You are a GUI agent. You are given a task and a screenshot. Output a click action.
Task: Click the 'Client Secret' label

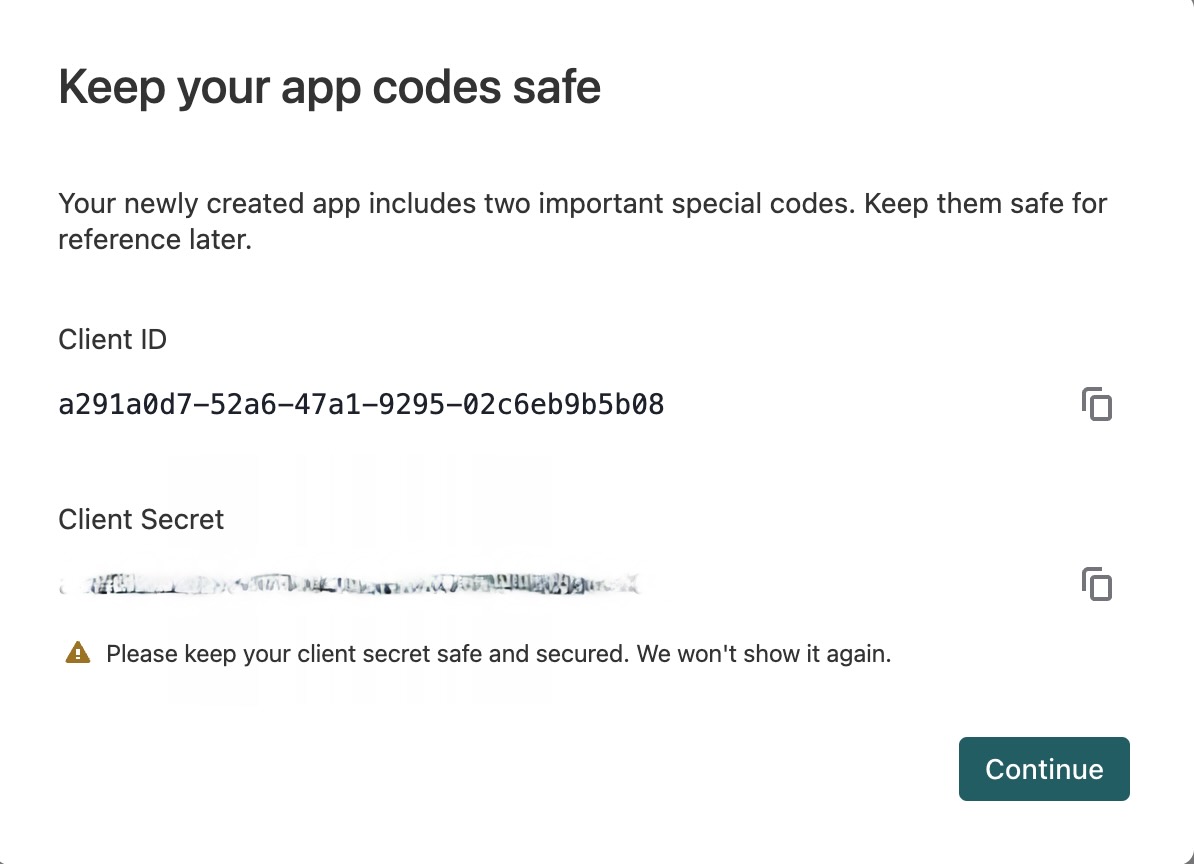141,519
